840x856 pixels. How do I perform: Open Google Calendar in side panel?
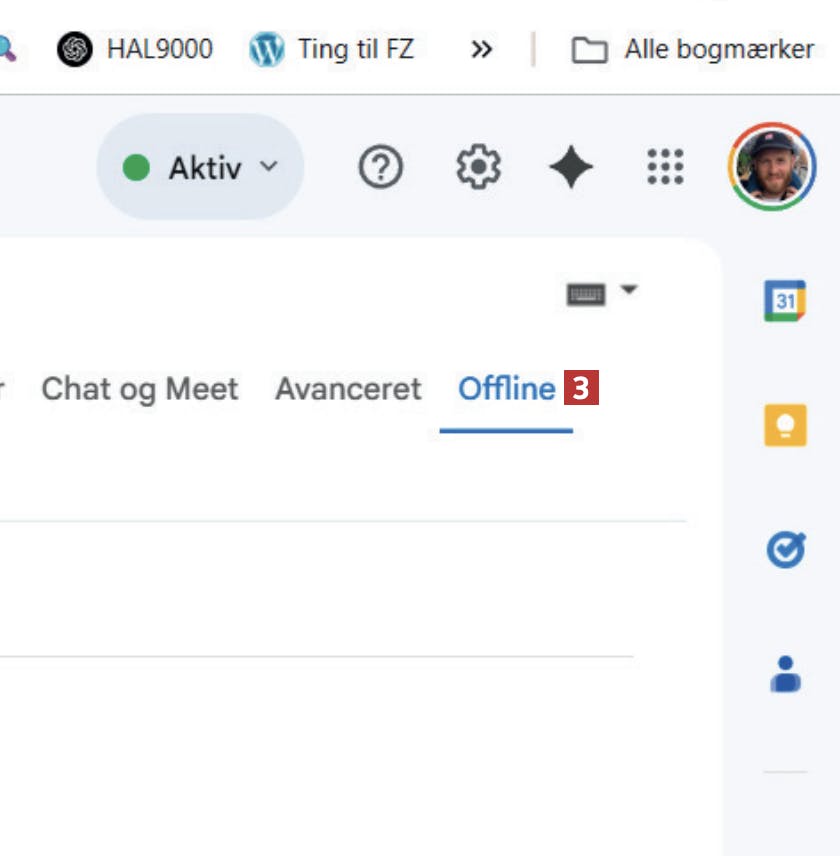point(785,300)
